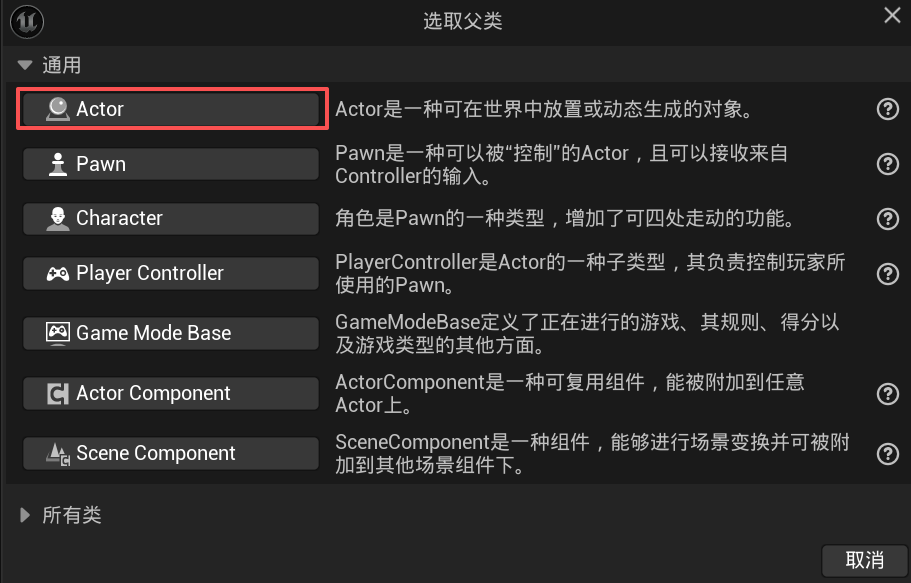Show Player Controller documentation help icon
Image resolution: width=911 pixels, height=583 pixels.
pyautogui.click(x=887, y=273)
